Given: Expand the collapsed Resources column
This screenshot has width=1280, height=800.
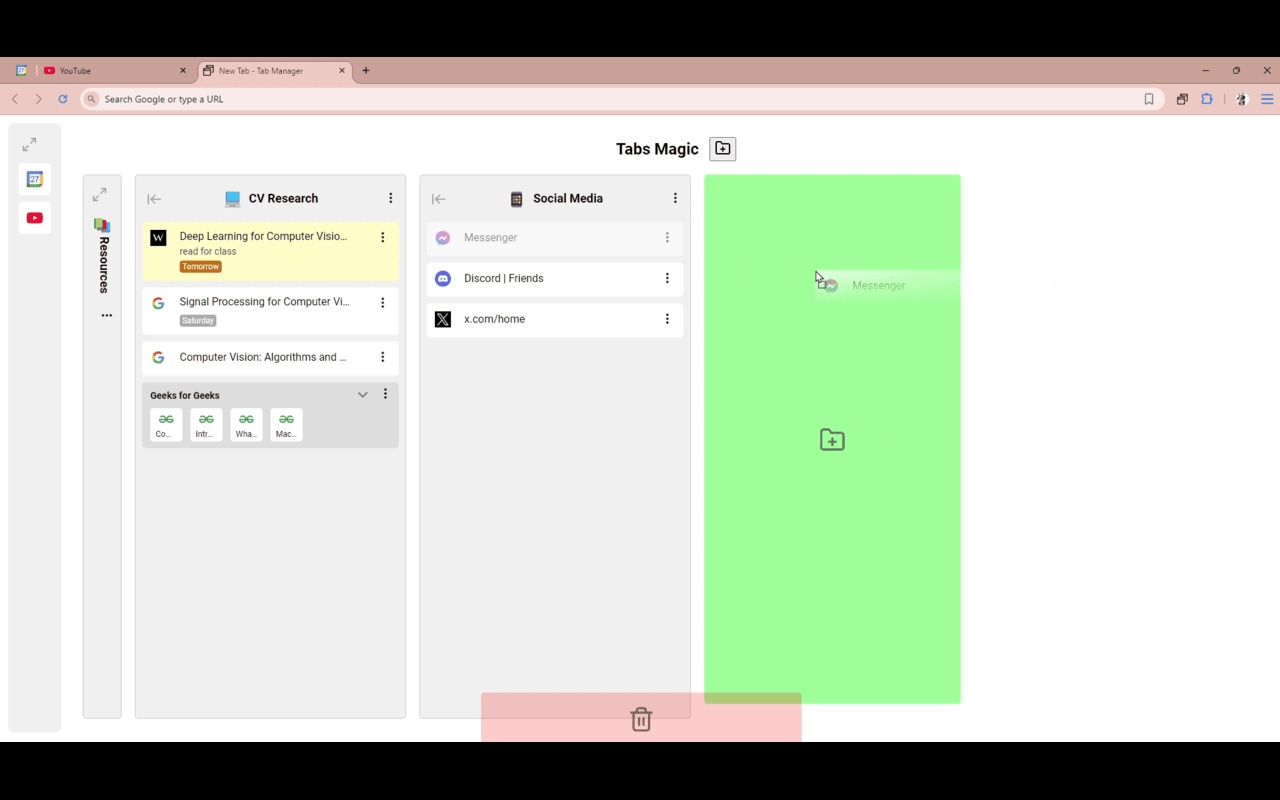Looking at the screenshot, I should pos(99,195).
